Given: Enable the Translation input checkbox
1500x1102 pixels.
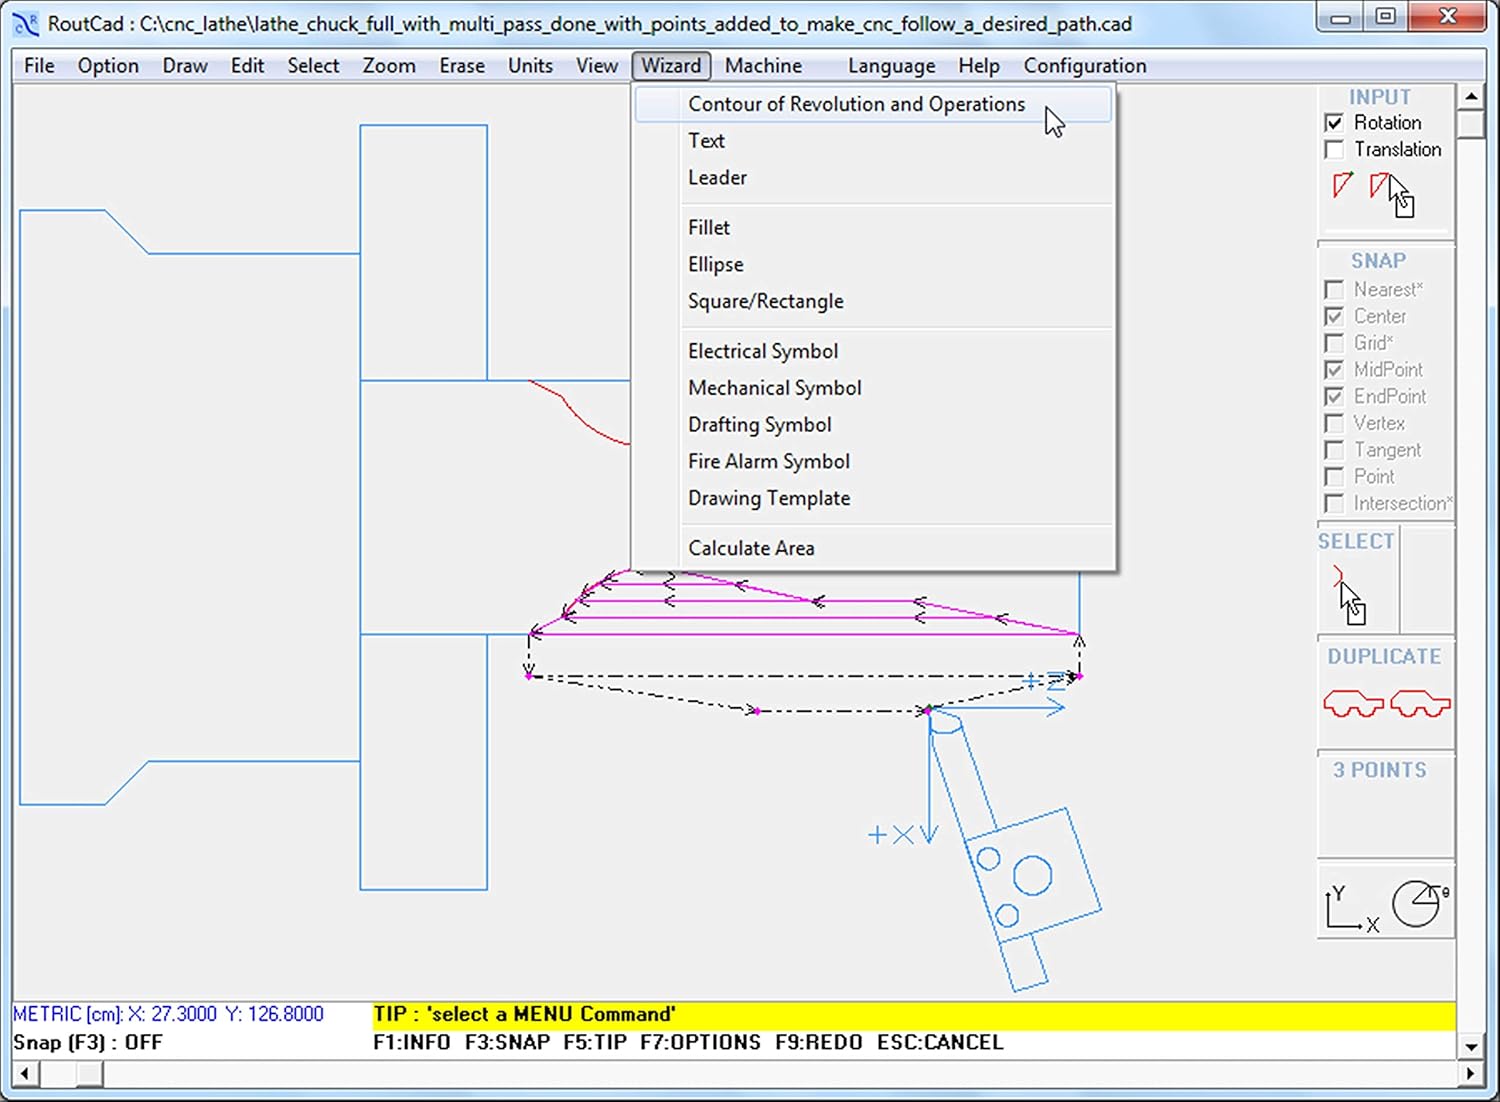Looking at the screenshot, I should 1334,149.
